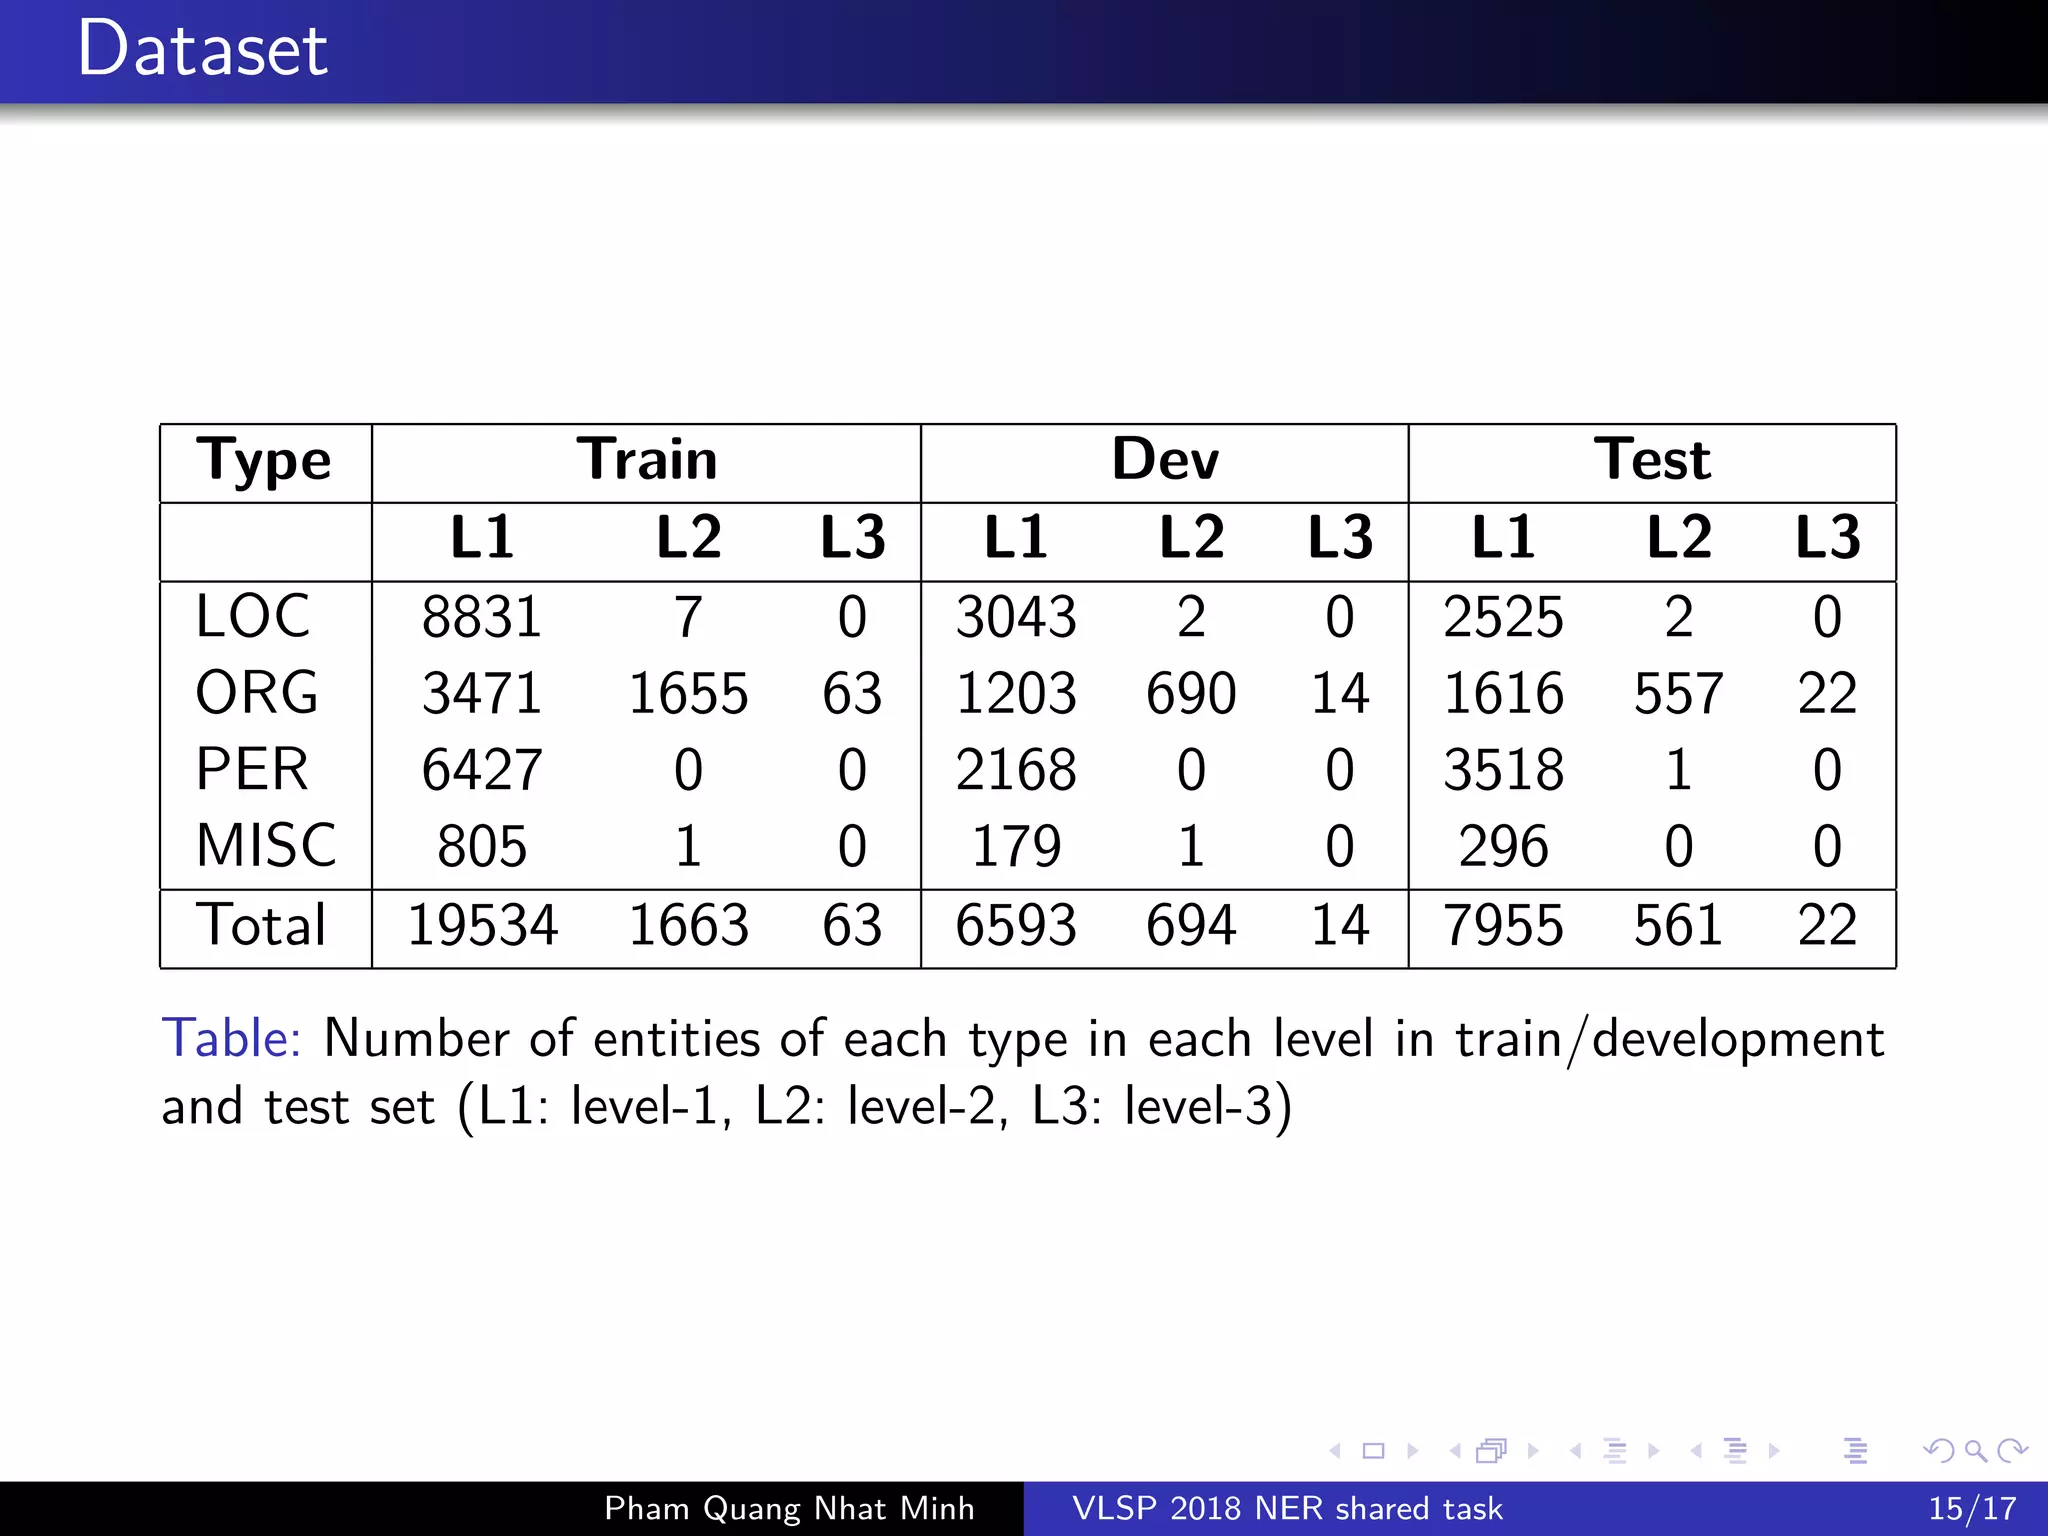Click the total 1663 cell
This screenshot has height=1536, width=2048.
[x=688, y=925]
